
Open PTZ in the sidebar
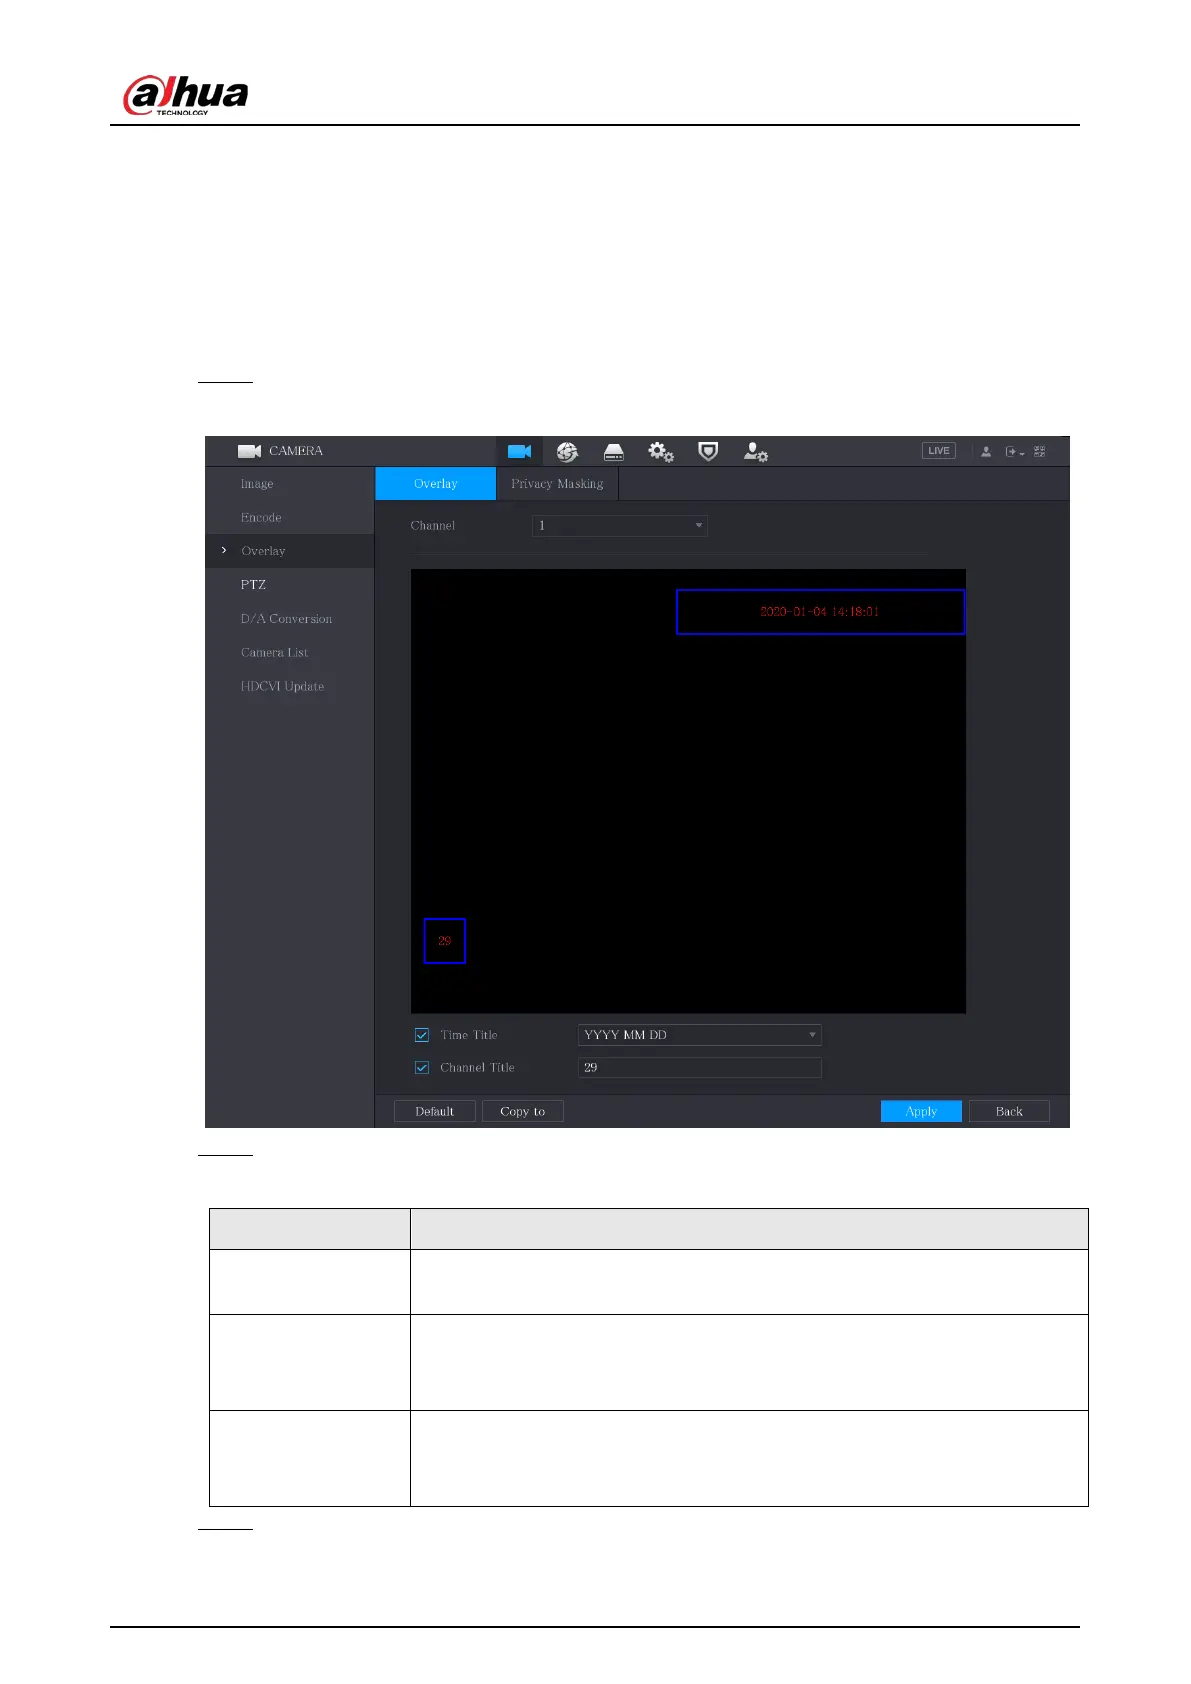(x=253, y=585)
